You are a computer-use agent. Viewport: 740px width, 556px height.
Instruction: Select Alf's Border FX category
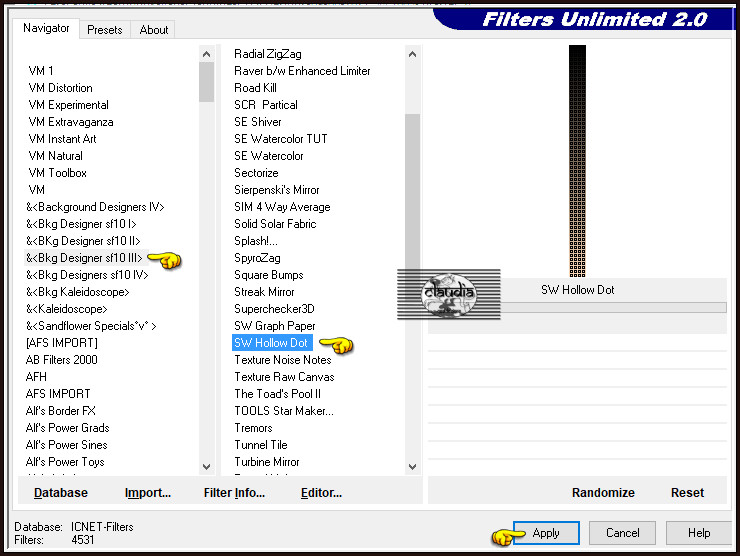click(61, 411)
